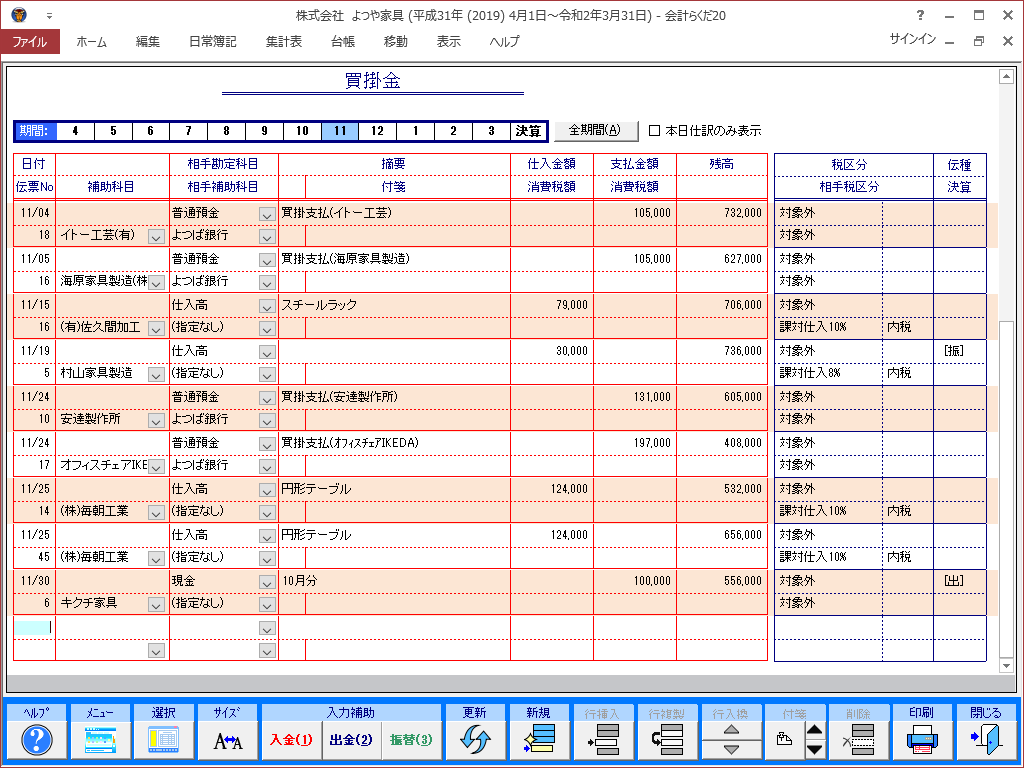Select month 4 in period bar

pyautogui.click(x=75, y=131)
